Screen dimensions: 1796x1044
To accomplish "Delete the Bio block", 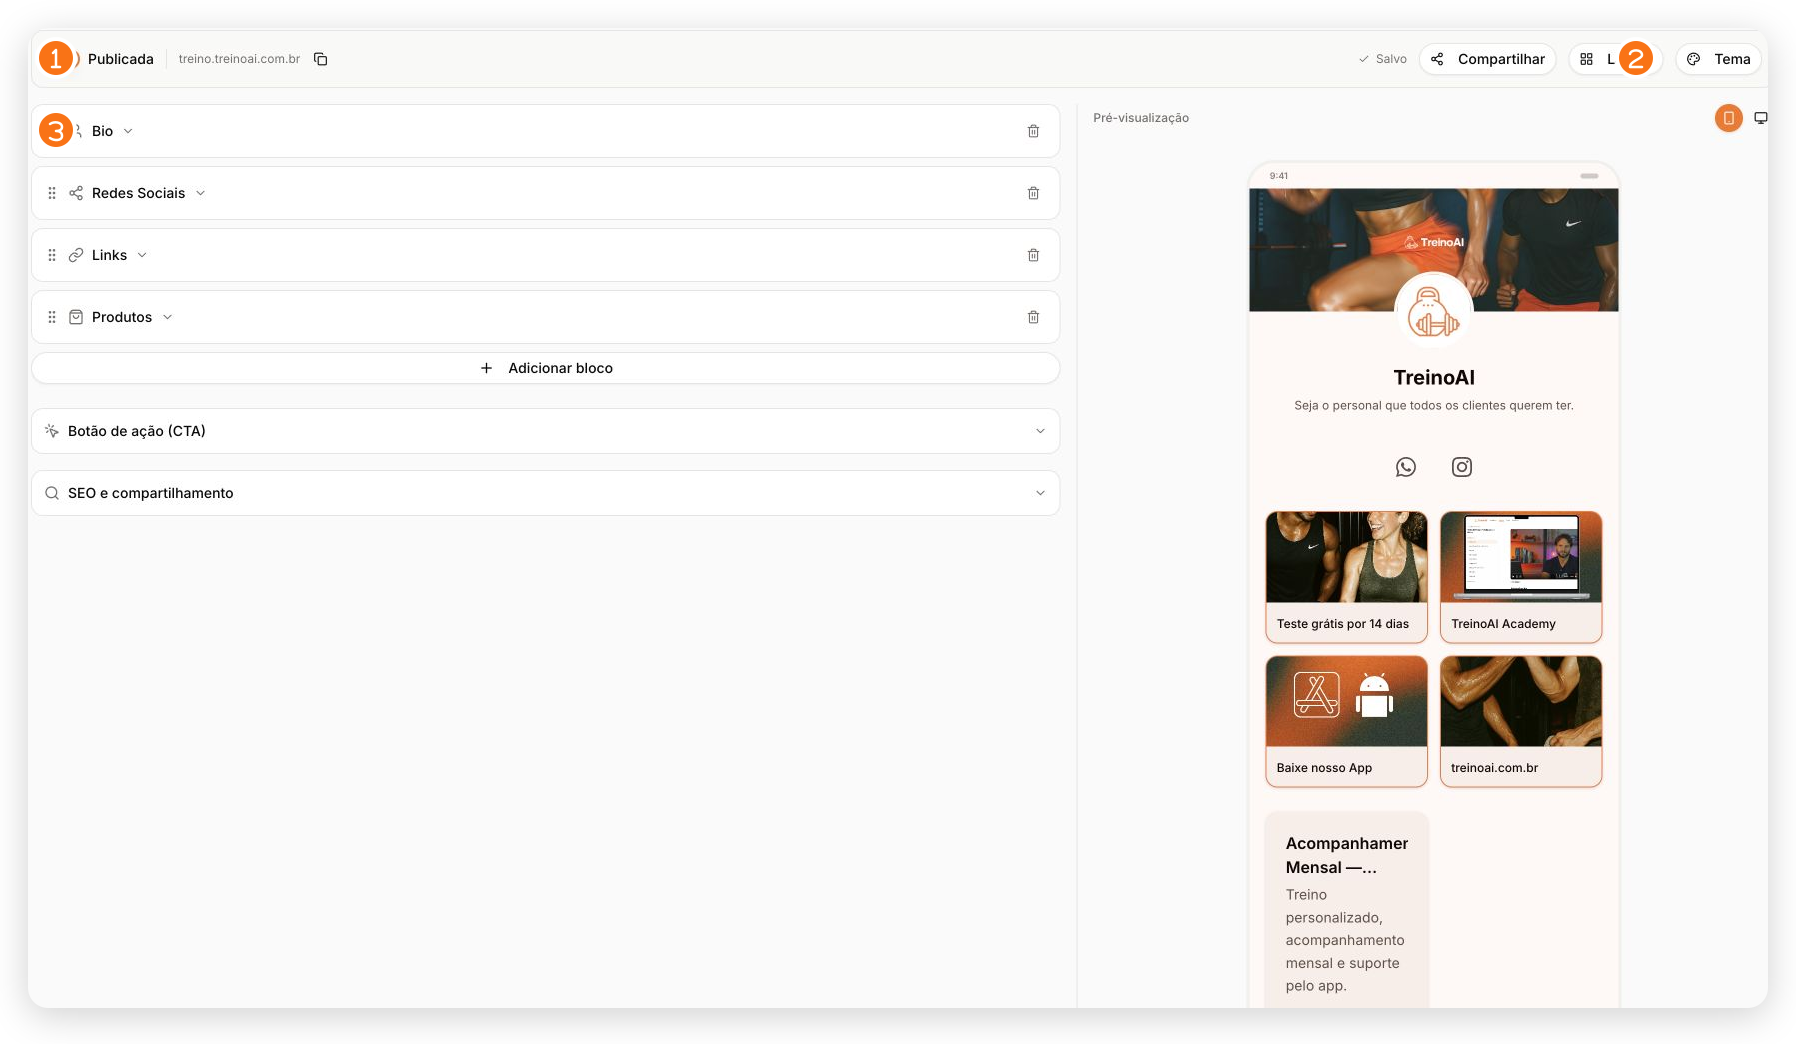I will click(x=1033, y=131).
